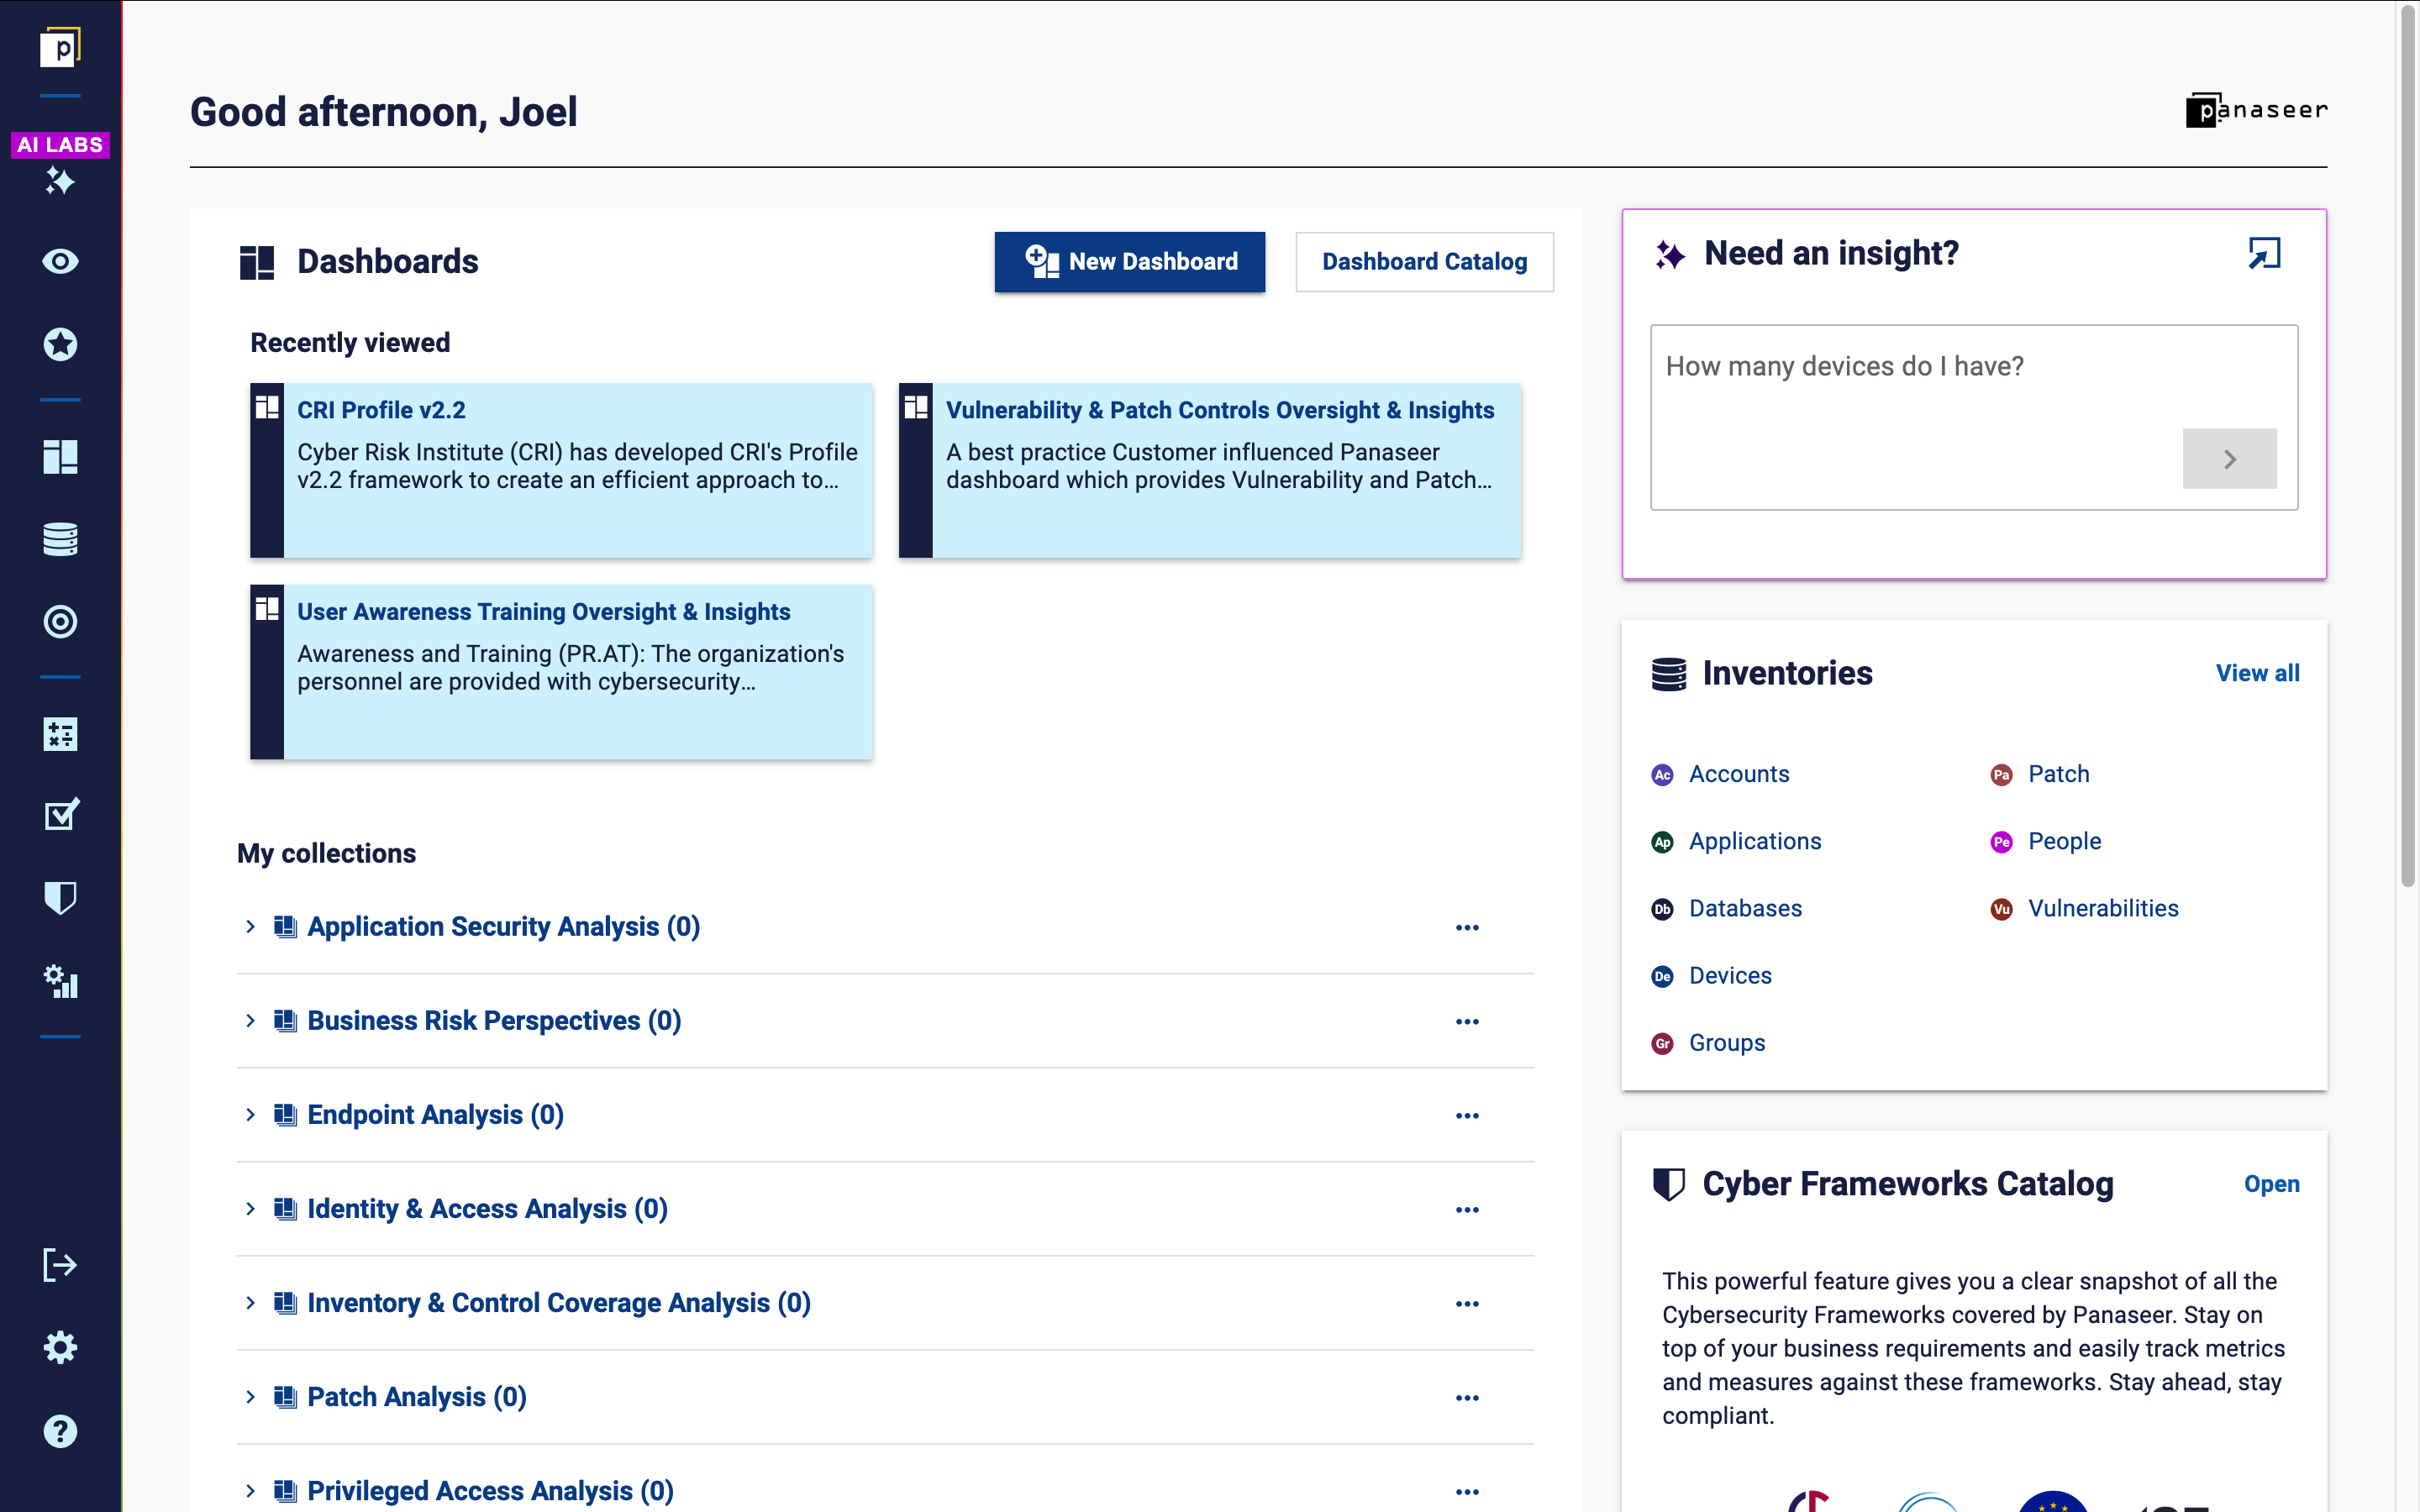Screen dimensions: 2420x1512
Task: Open the star favorites icon in sidebar
Action: pos(60,344)
